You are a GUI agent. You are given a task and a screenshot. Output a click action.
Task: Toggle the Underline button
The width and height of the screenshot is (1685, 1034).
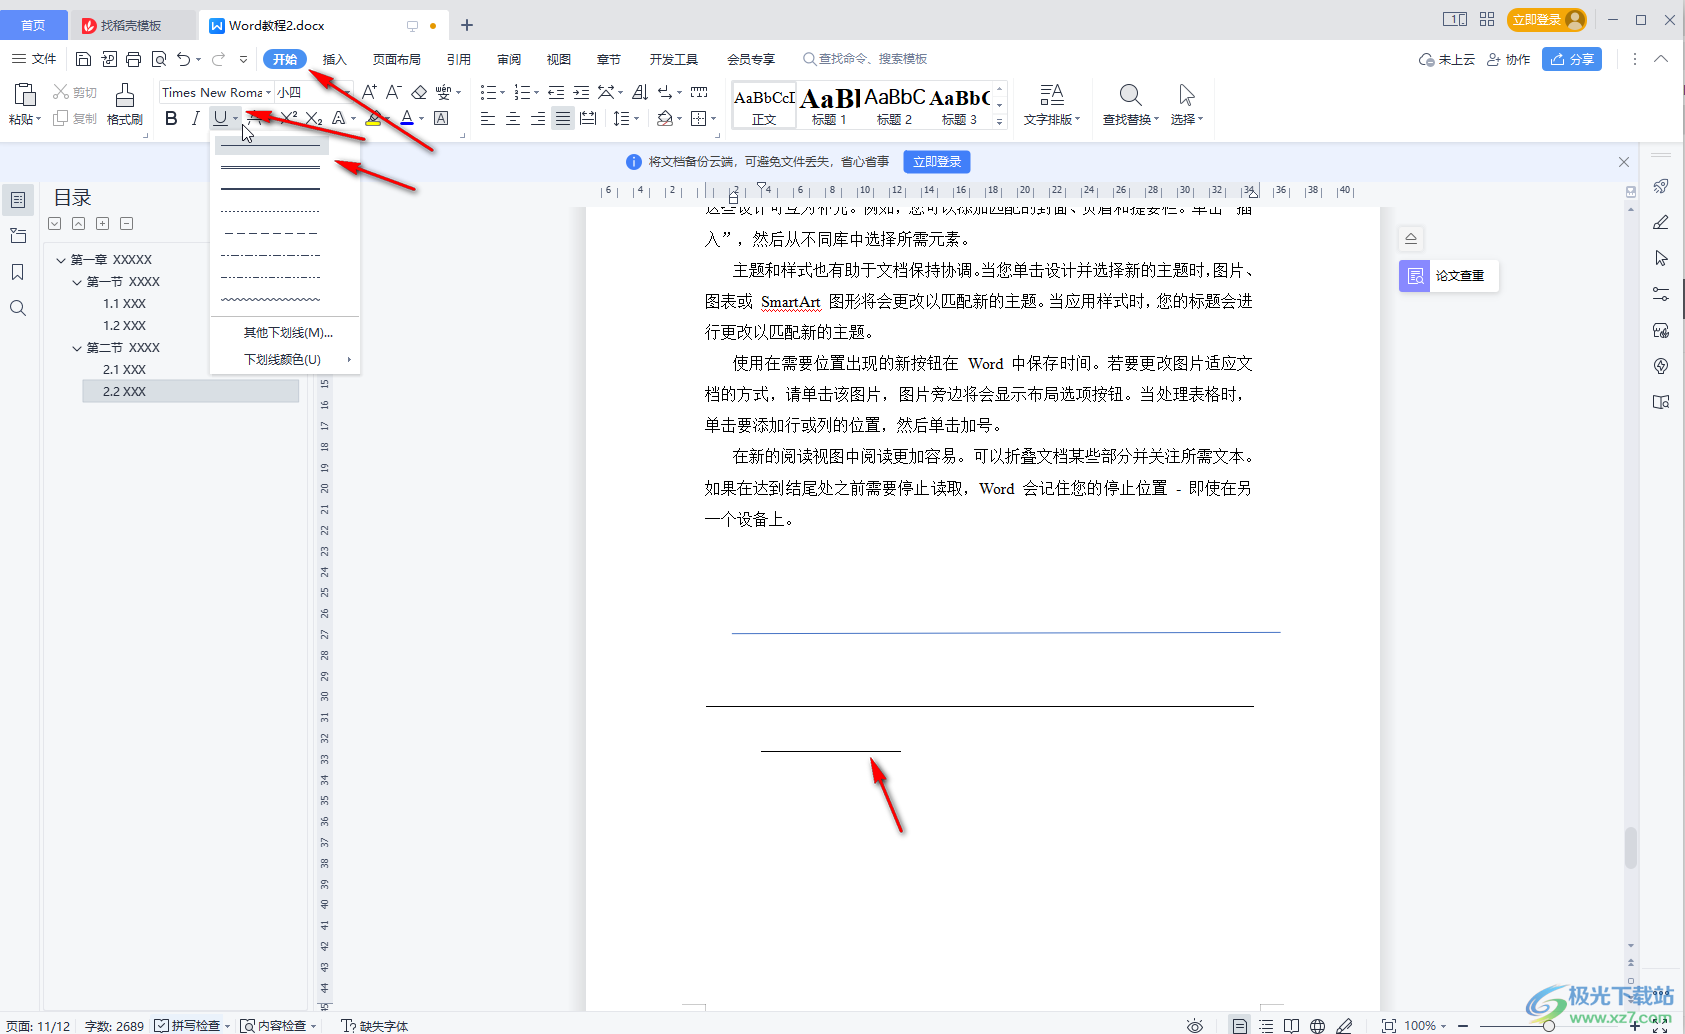tap(220, 118)
